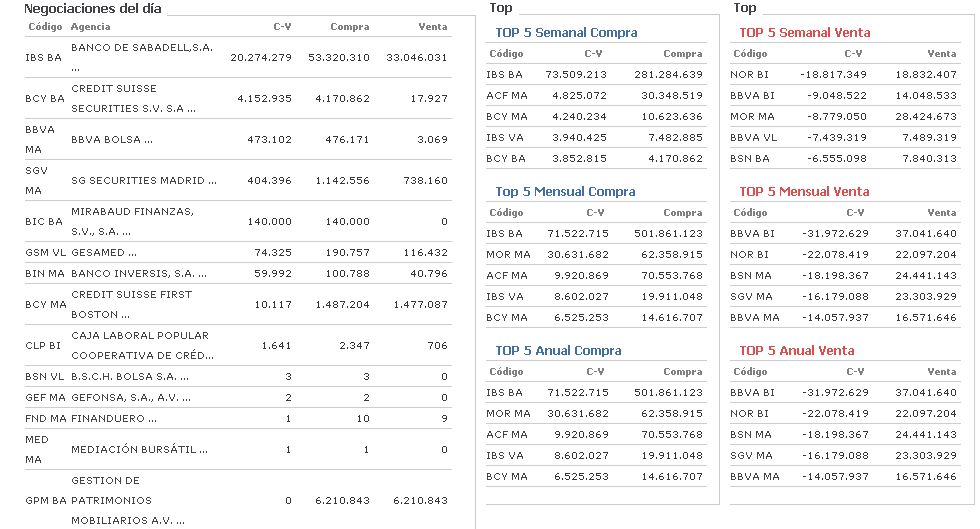Viewport: 980px width, 529px height.
Task: Click the B.S.C.H. BOLSA S.A. entry
Action: coord(130,377)
